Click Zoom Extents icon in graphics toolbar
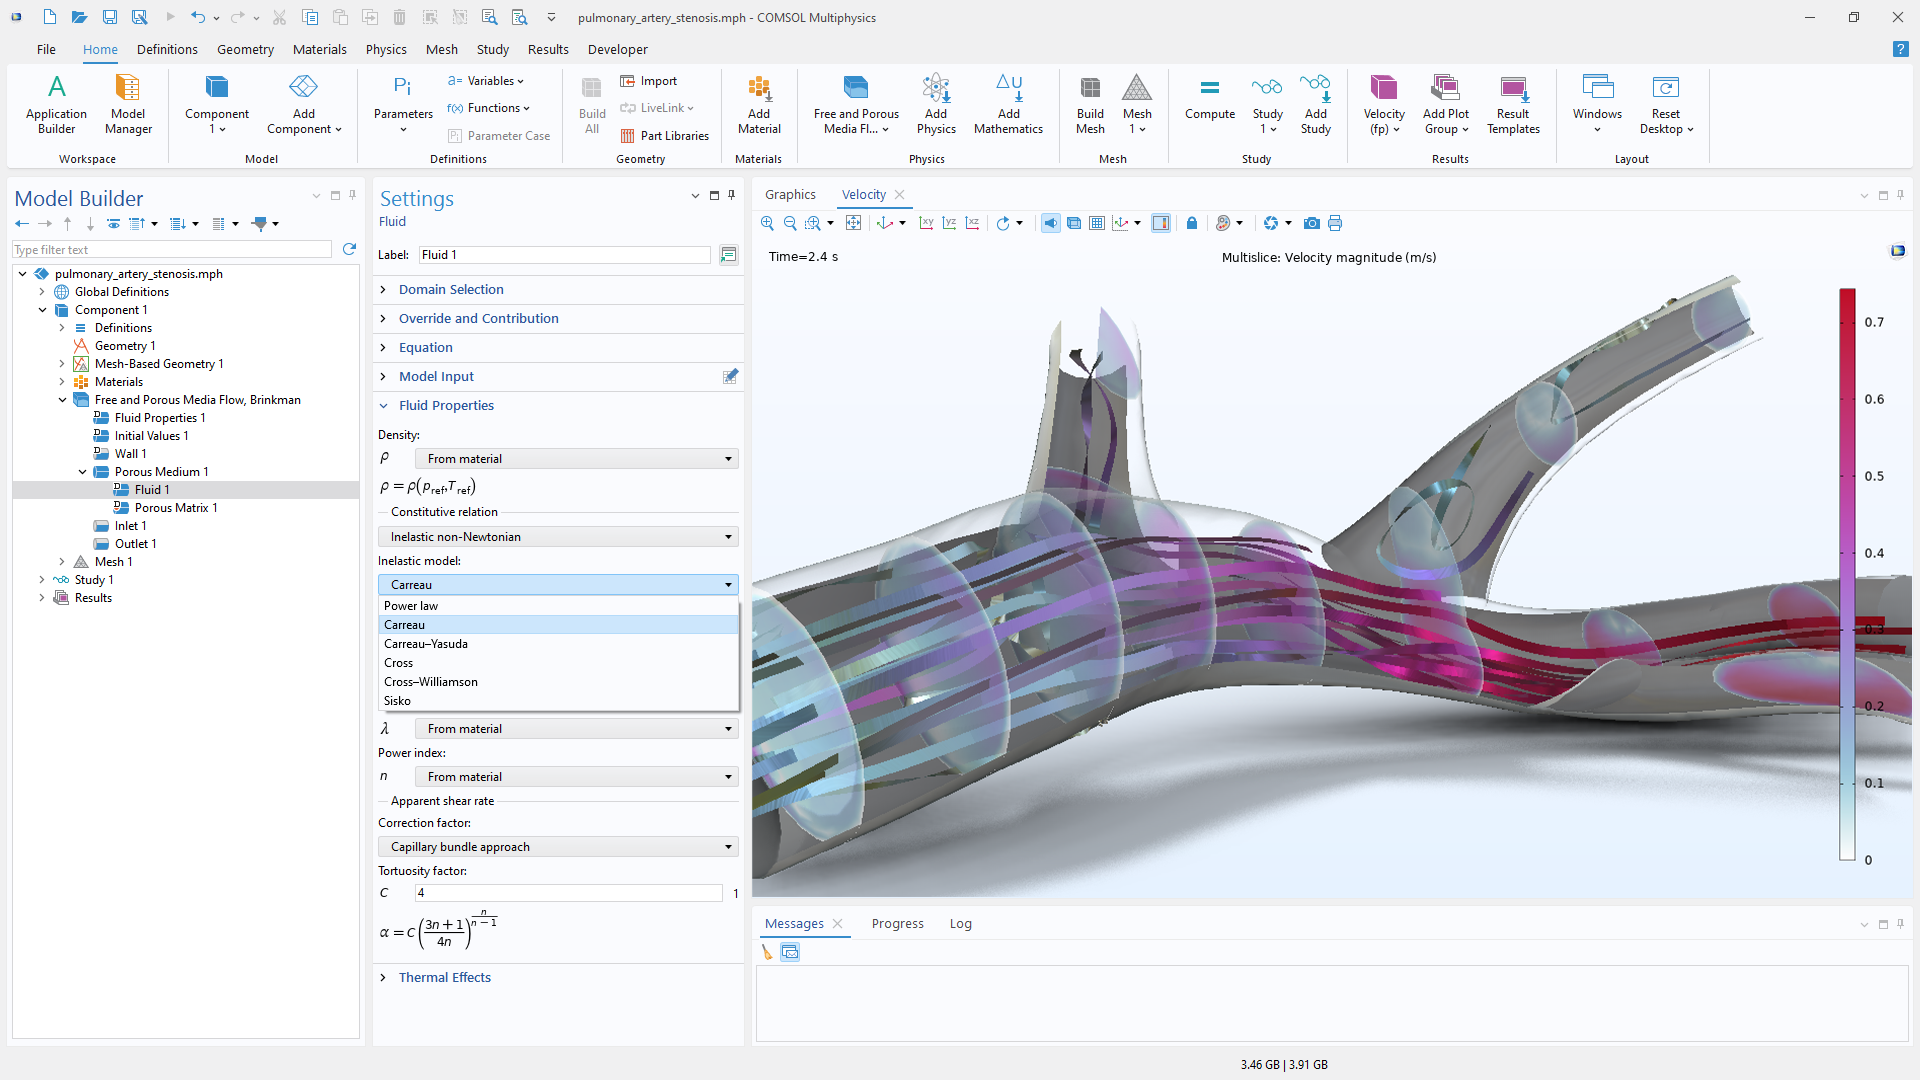 click(853, 223)
